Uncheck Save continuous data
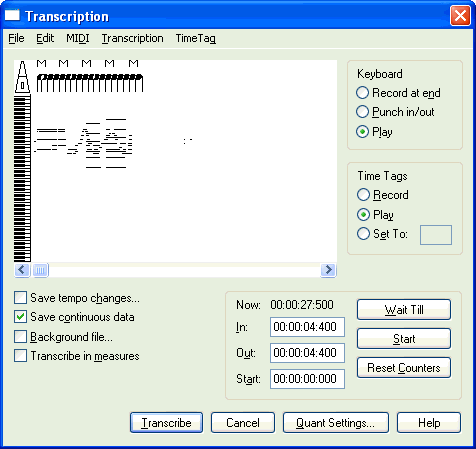Image resolution: width=476 pixels, height=449 pixels. [x=20, y=317]
